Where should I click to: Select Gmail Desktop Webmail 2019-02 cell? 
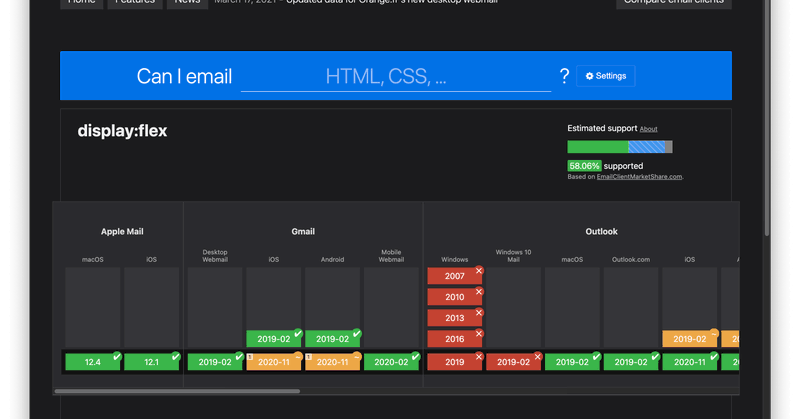coord(215,362)
